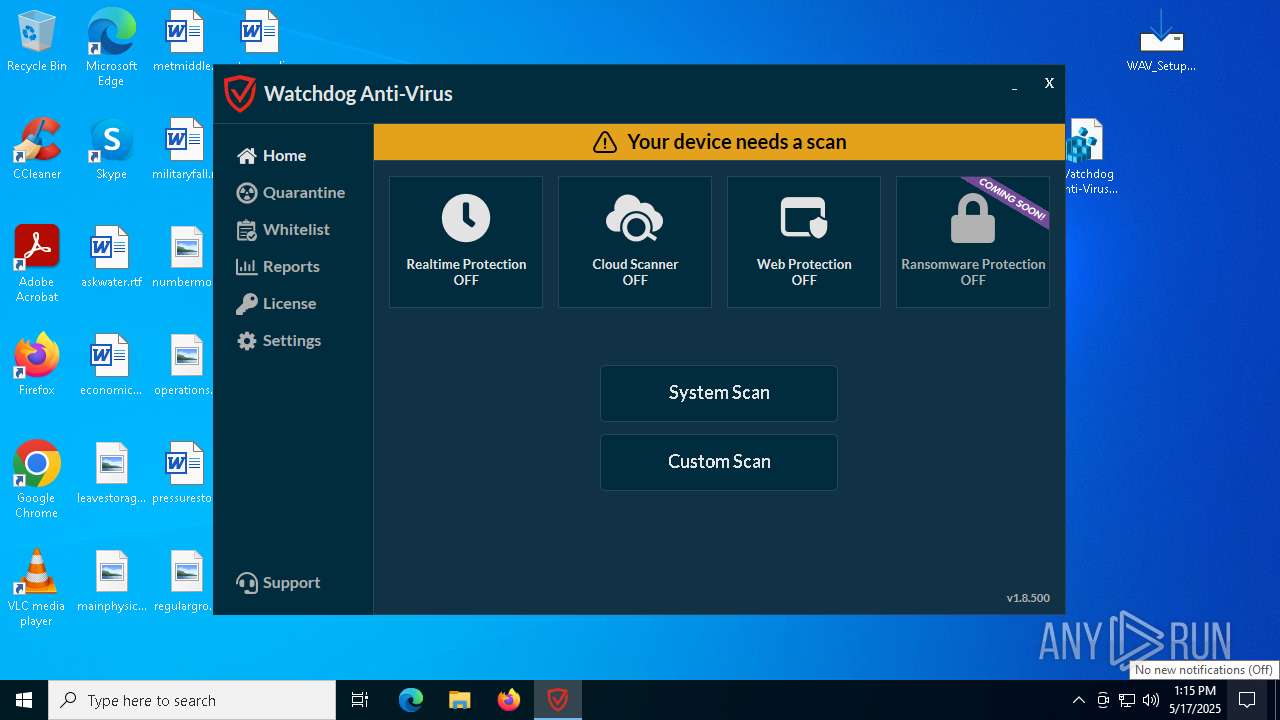The height and width of the screenshot is (720, 1280).
Task: Toggle Realtime Protection tile
Action: tap(466, 242)
